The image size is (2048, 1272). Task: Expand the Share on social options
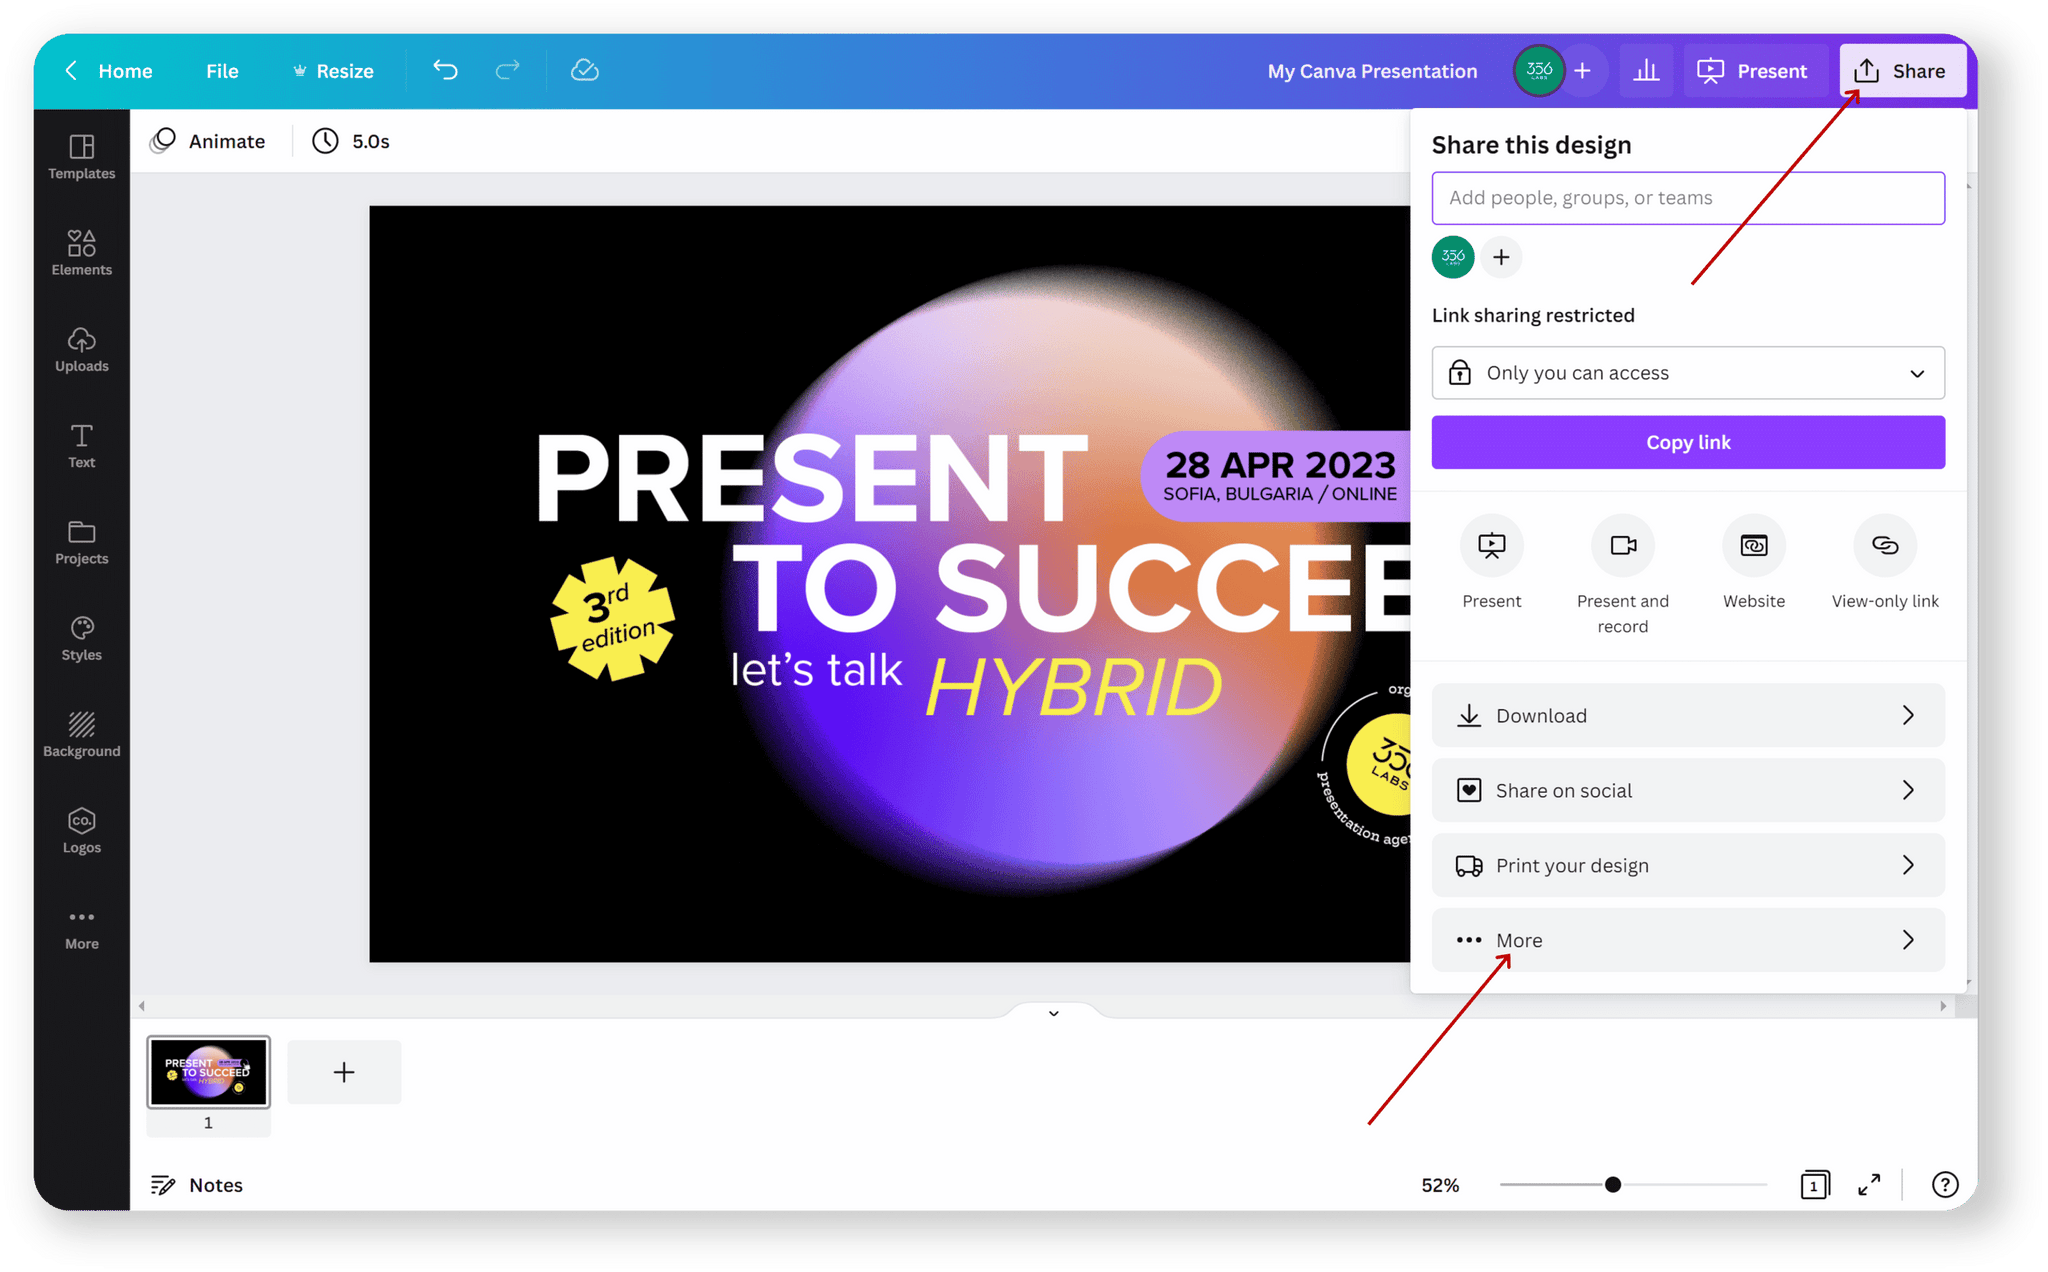coord(1688,790)
